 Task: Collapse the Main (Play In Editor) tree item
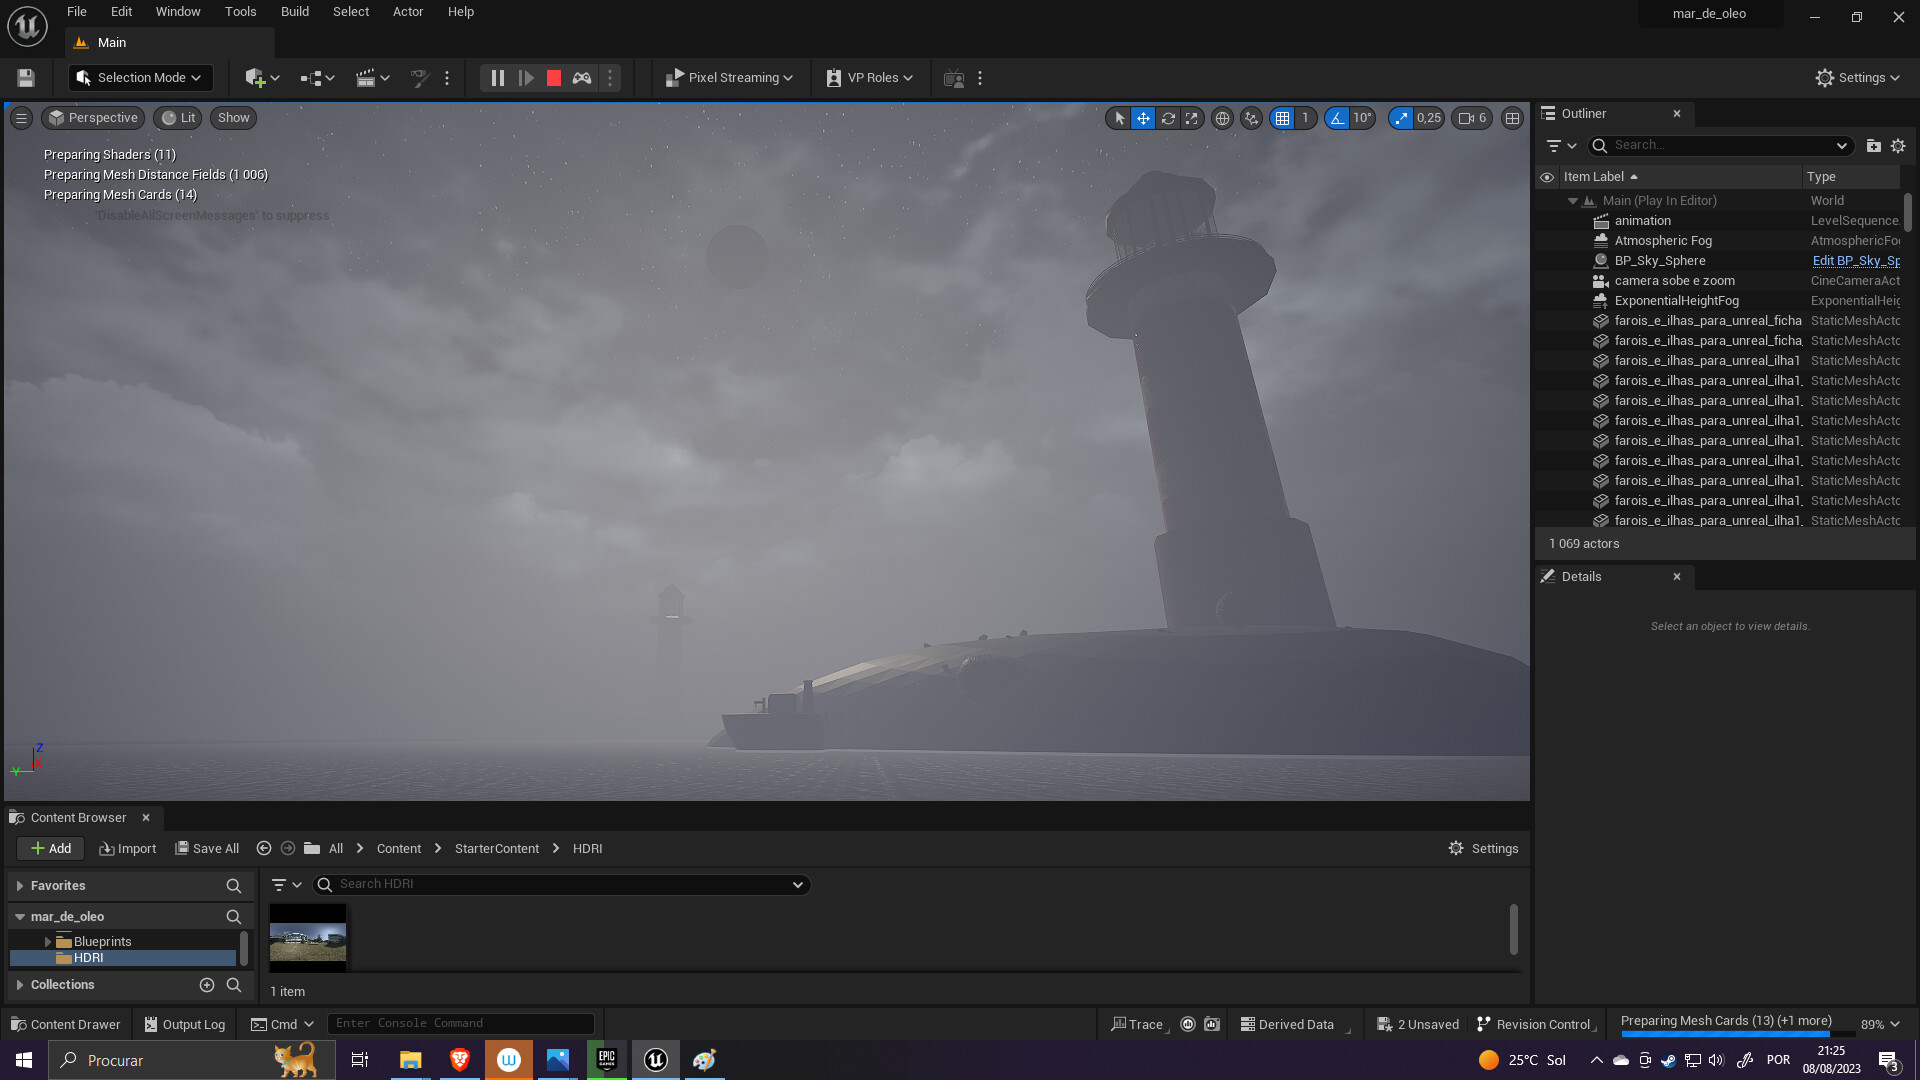click(1572, 200)
